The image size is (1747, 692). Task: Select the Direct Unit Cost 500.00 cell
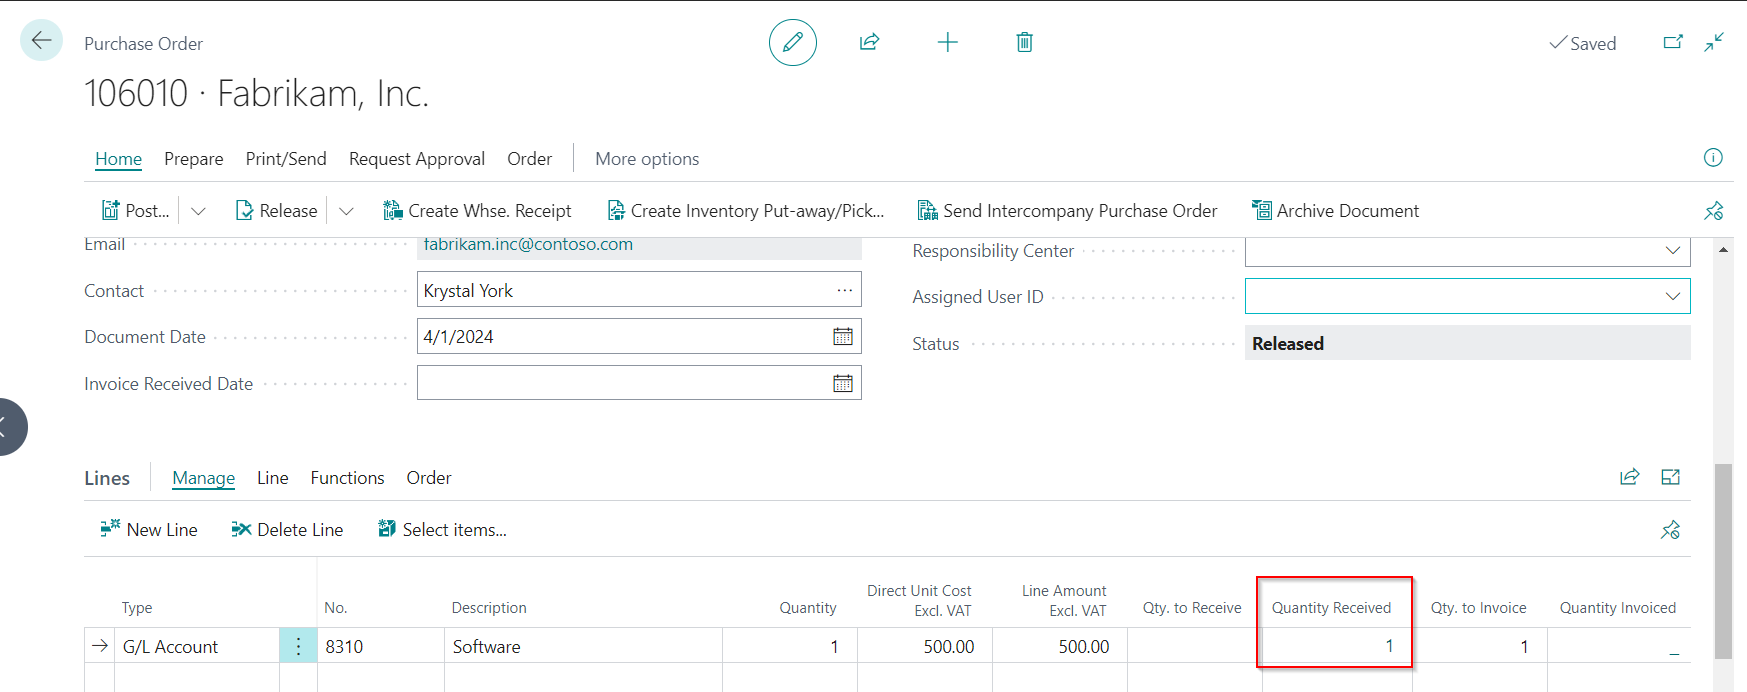coord(925,646)
